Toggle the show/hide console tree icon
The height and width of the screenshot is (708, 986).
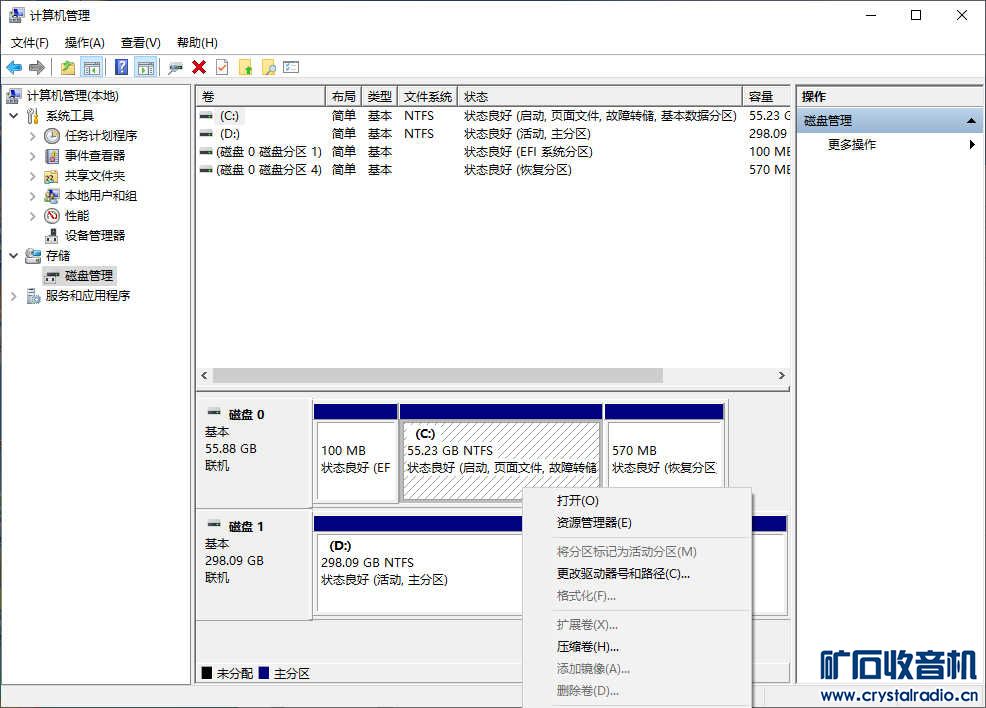point(92,67)
